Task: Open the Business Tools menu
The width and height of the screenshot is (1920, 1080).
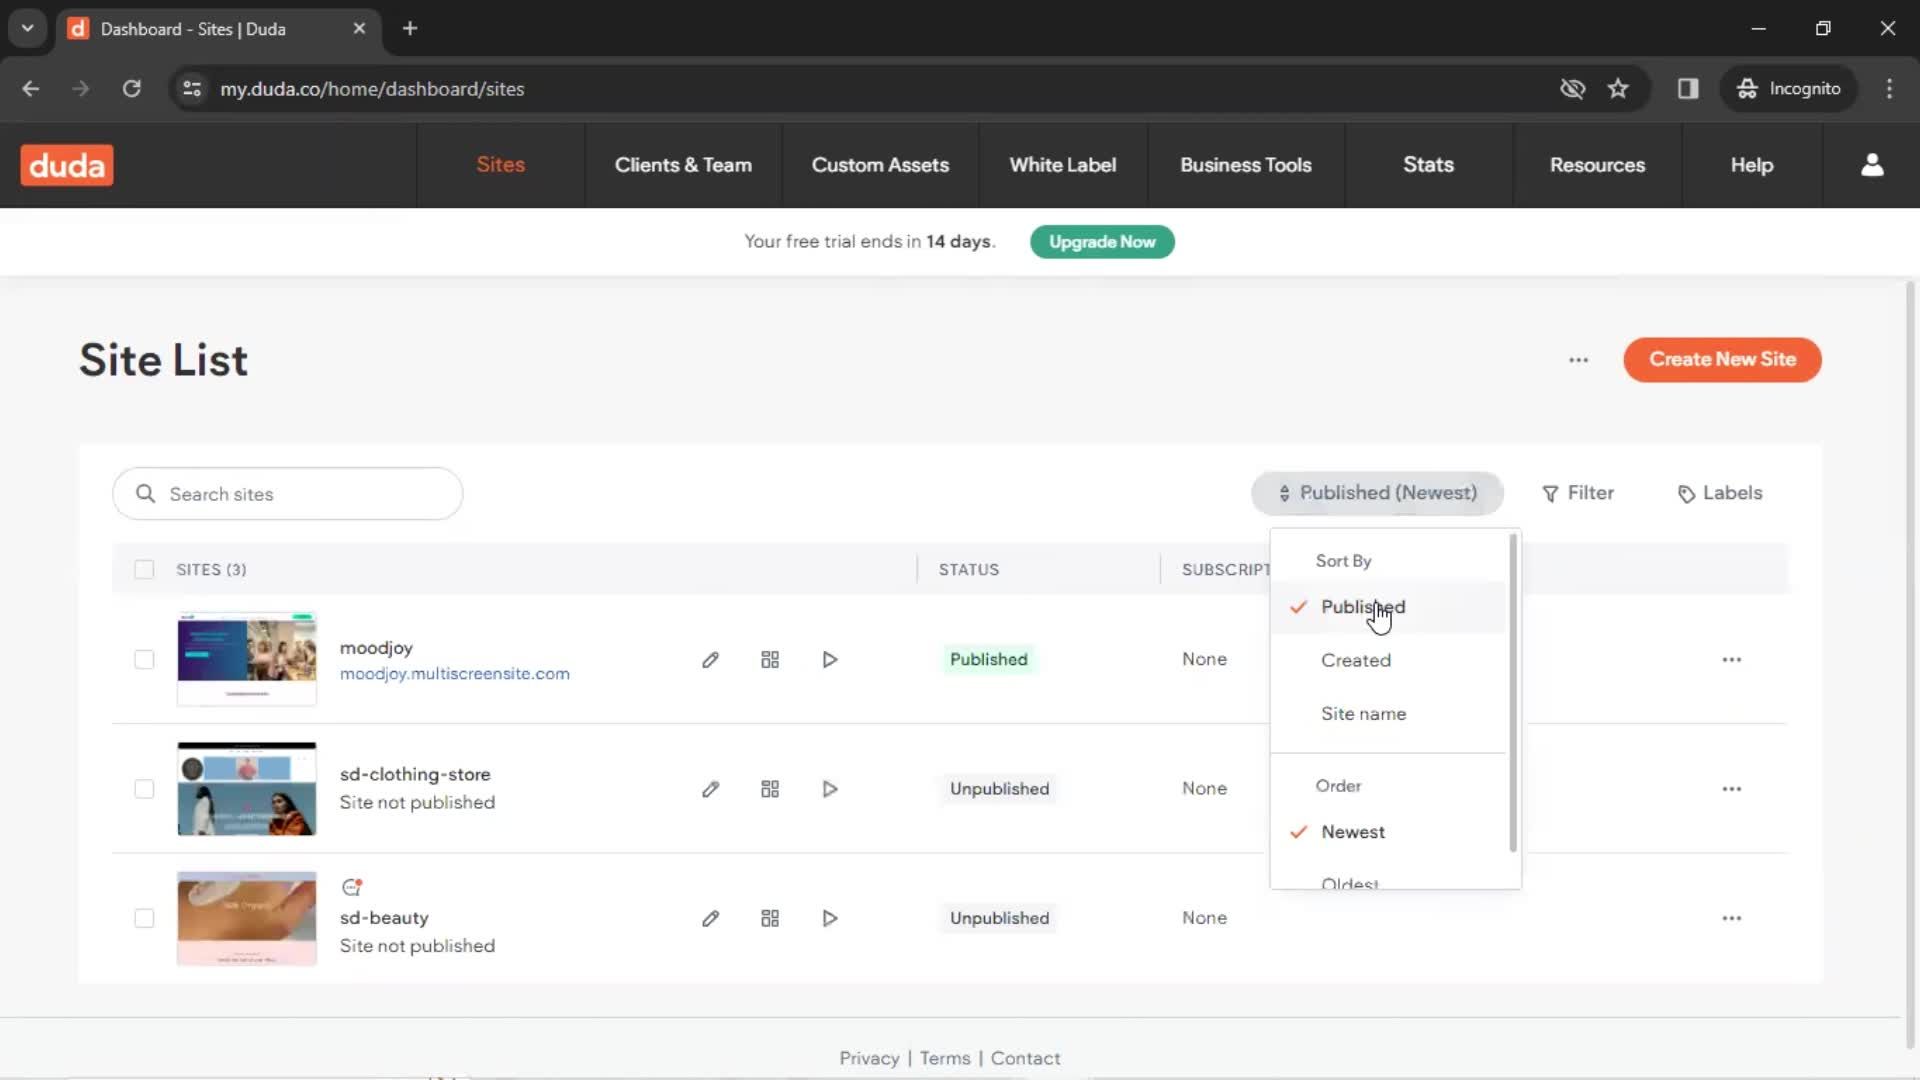Action: (1246, 165)
